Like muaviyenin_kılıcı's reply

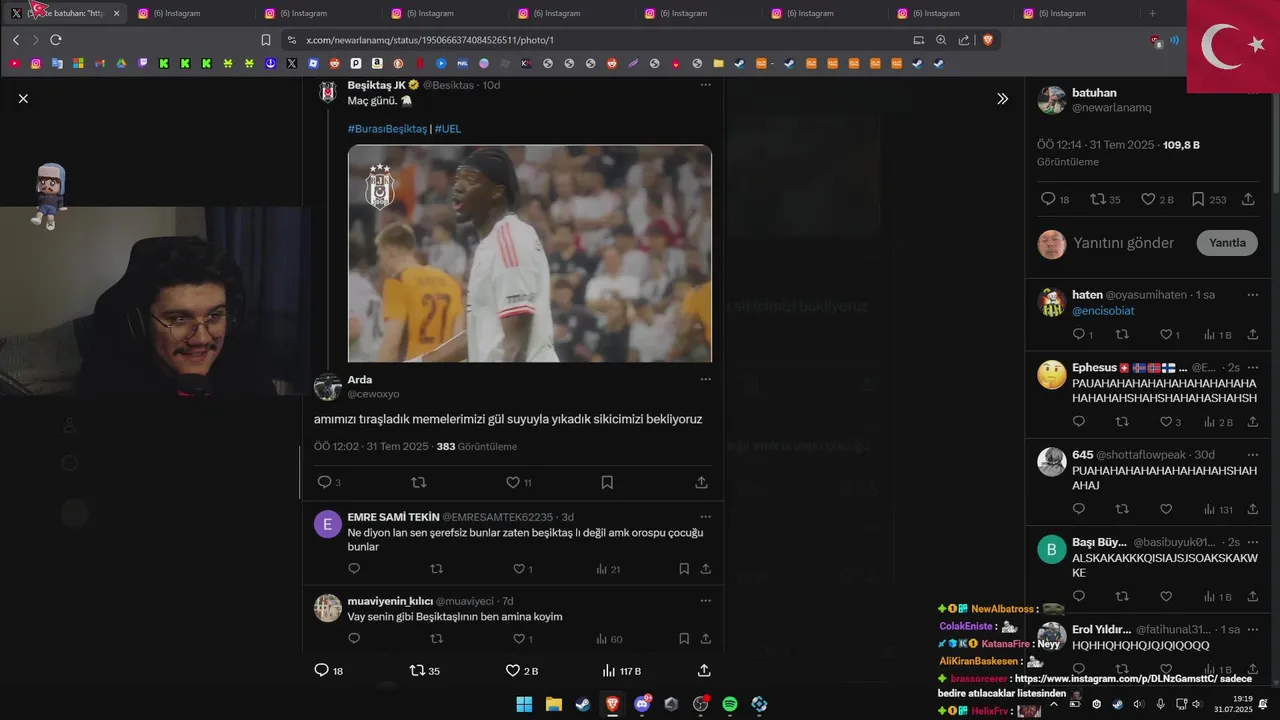coord(519,639)
